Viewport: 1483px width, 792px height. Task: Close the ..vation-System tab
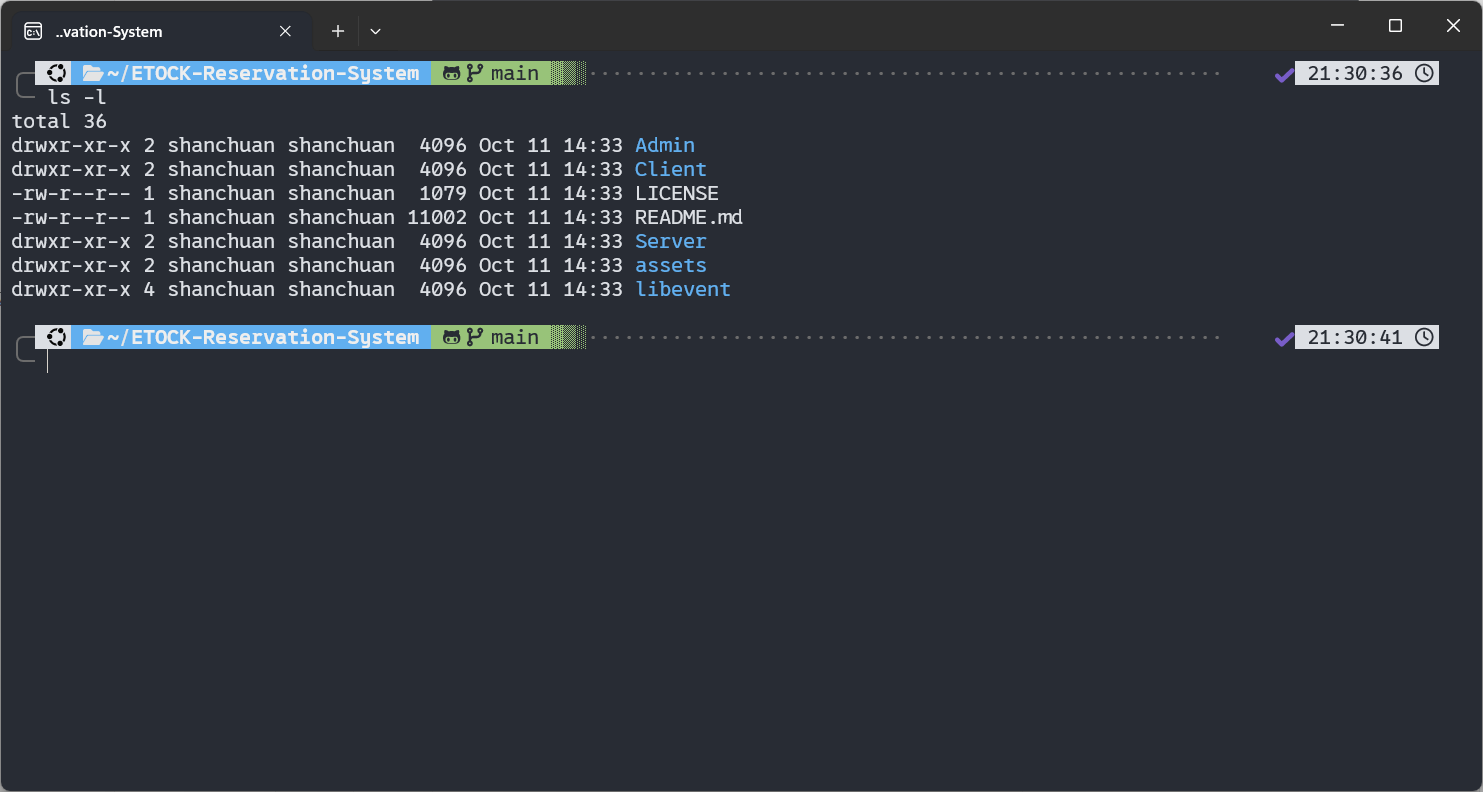click(285, 31)
